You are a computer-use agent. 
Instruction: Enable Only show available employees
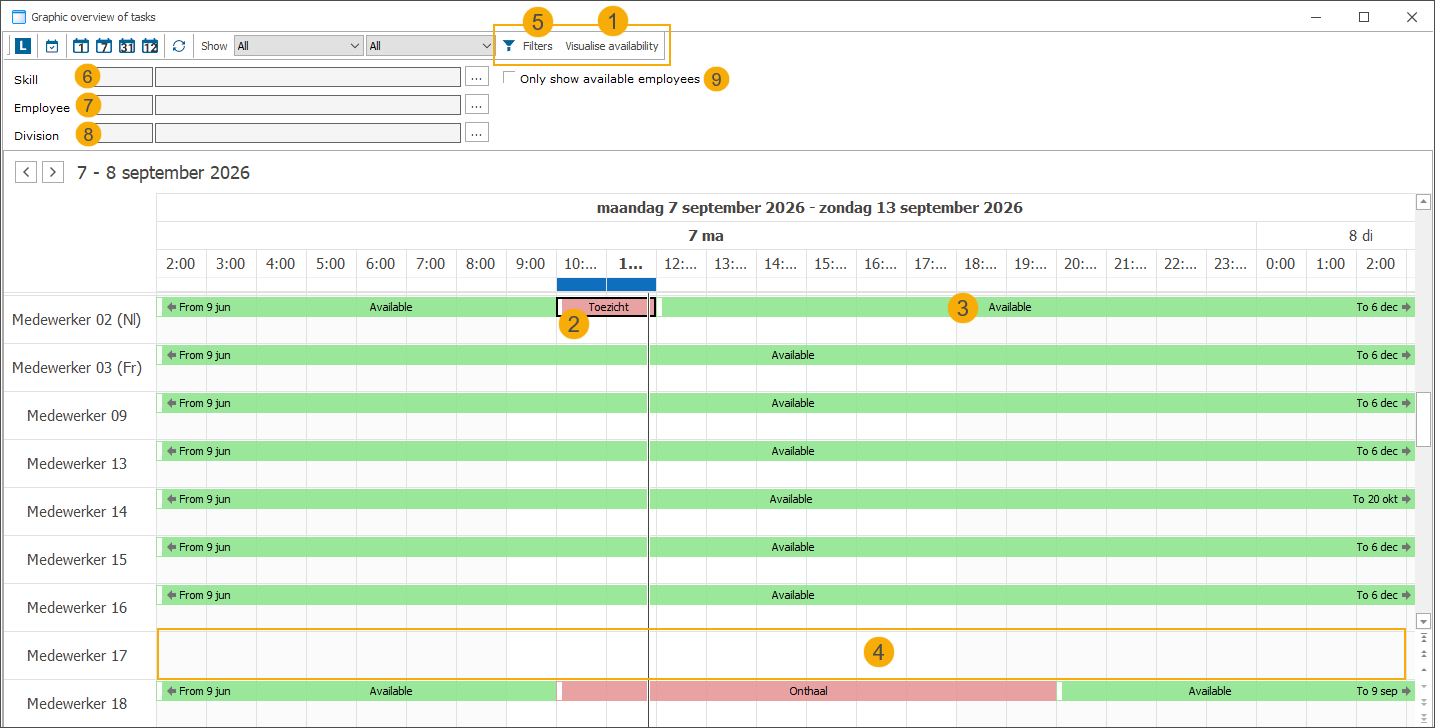[x=509, y=78]
